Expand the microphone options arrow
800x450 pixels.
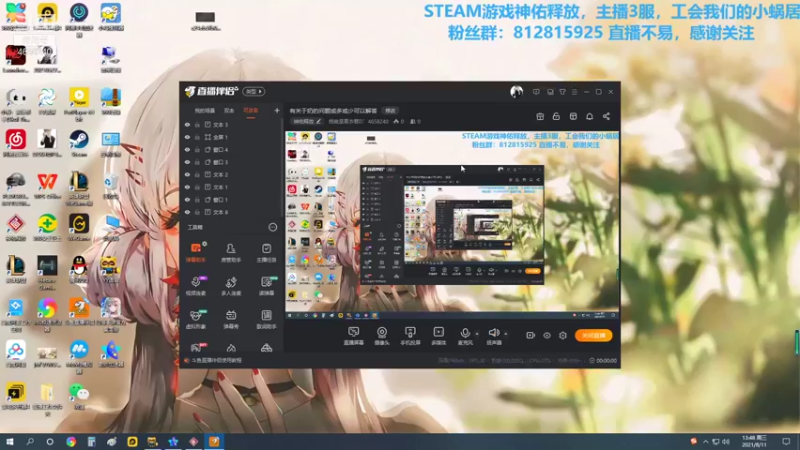(x=477, y=334)
